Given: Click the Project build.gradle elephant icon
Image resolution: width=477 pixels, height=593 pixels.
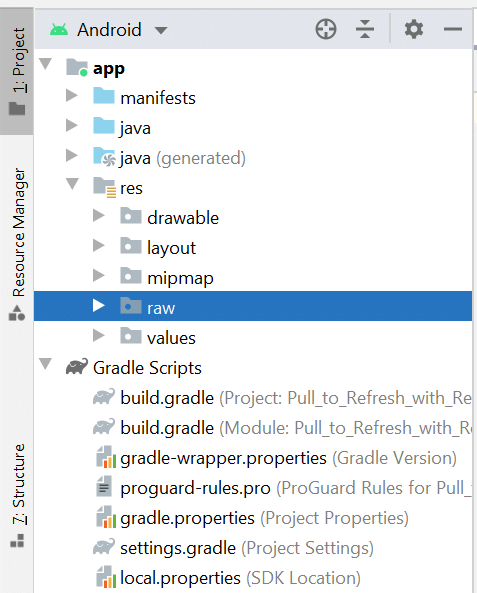Looking at the screenshot, I should pyautogui.click(x=104, y=396).
